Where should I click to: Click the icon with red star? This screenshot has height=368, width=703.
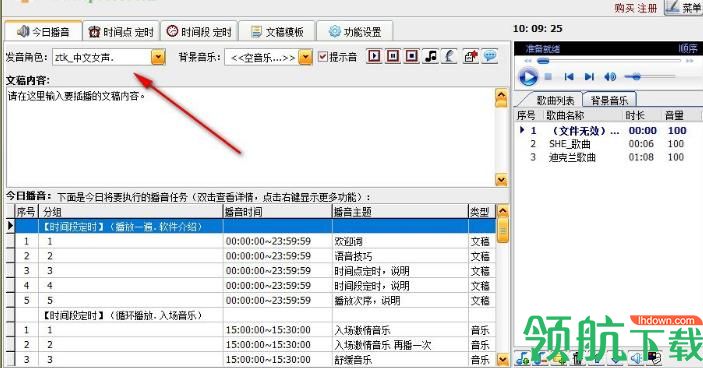pos(470,56)
